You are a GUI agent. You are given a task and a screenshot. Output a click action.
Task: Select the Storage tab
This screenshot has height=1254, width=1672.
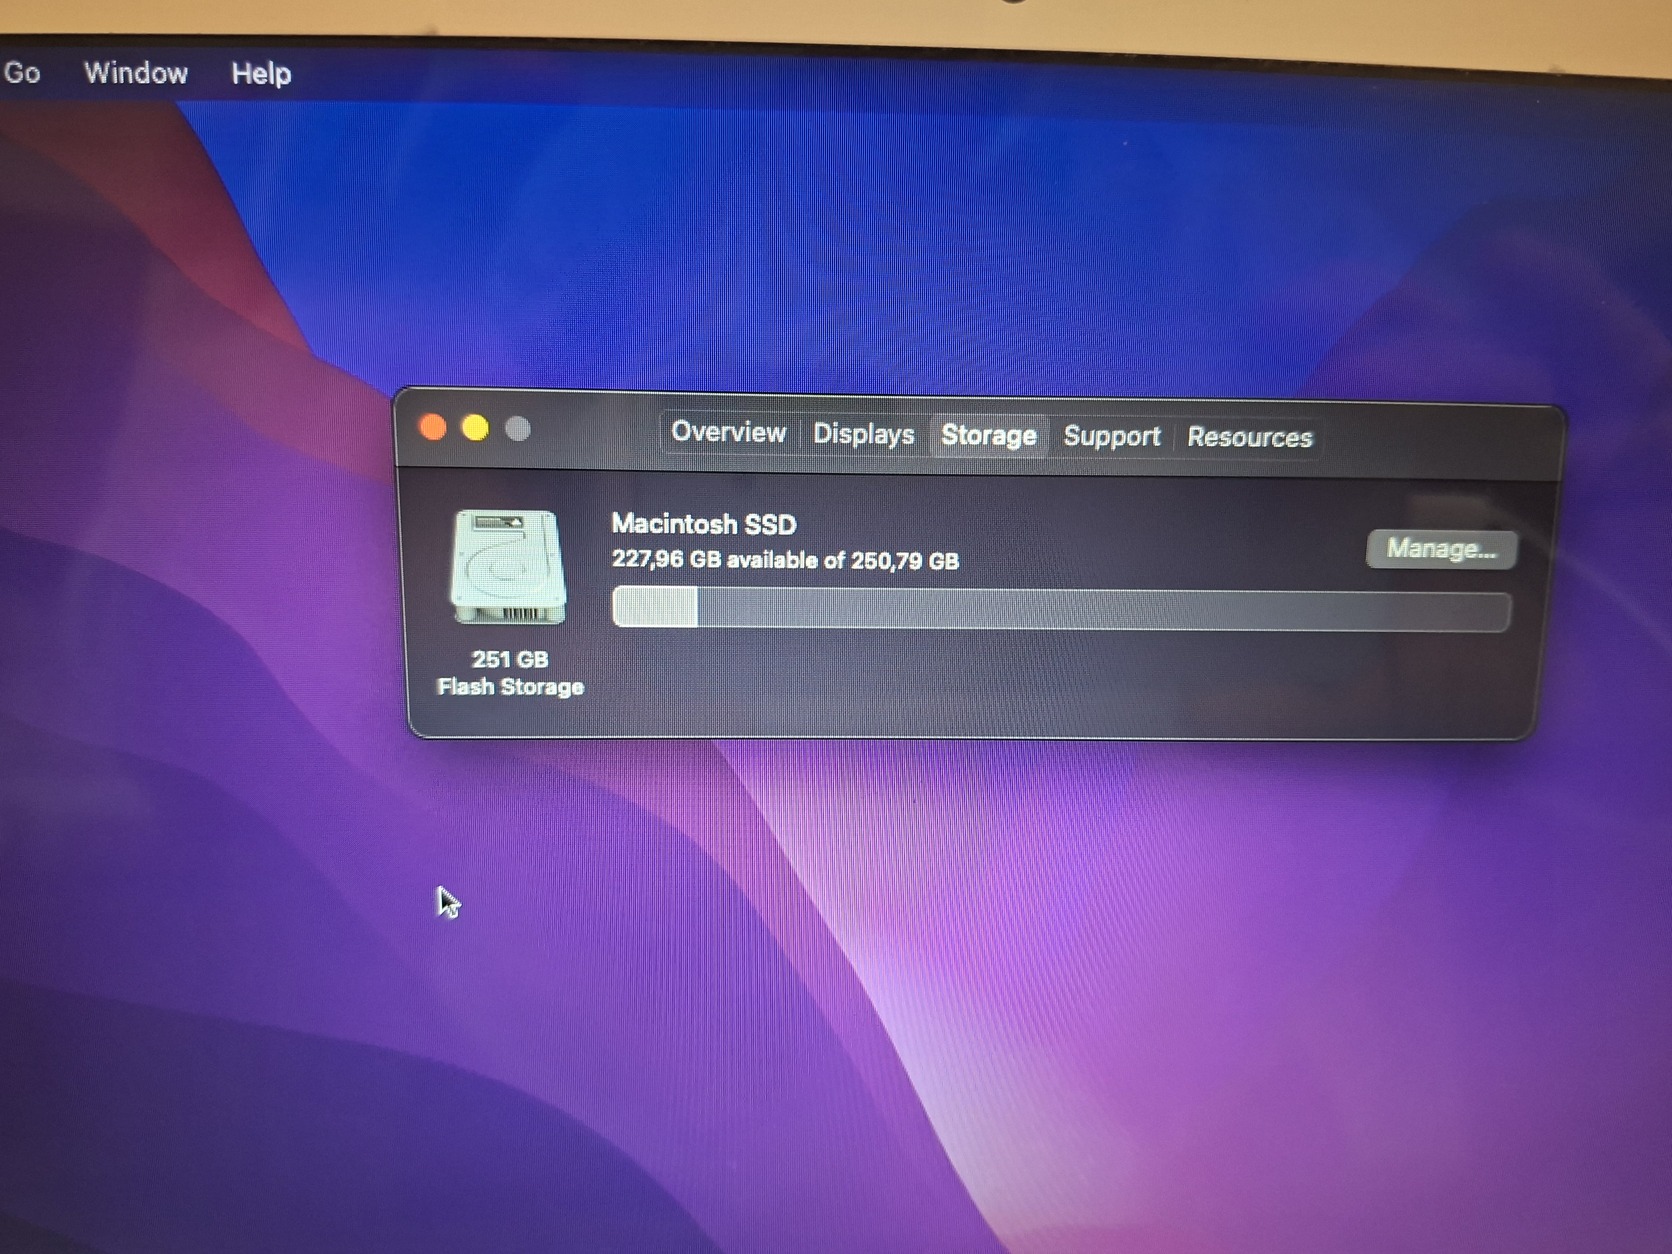988,435
